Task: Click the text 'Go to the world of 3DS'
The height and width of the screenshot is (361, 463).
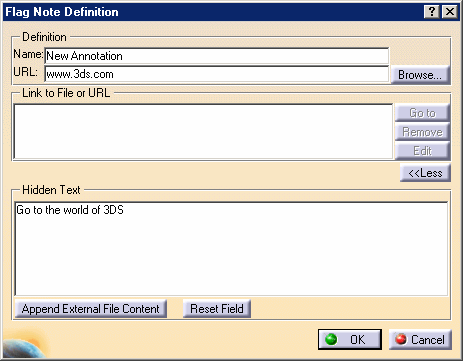Action: 70,210
